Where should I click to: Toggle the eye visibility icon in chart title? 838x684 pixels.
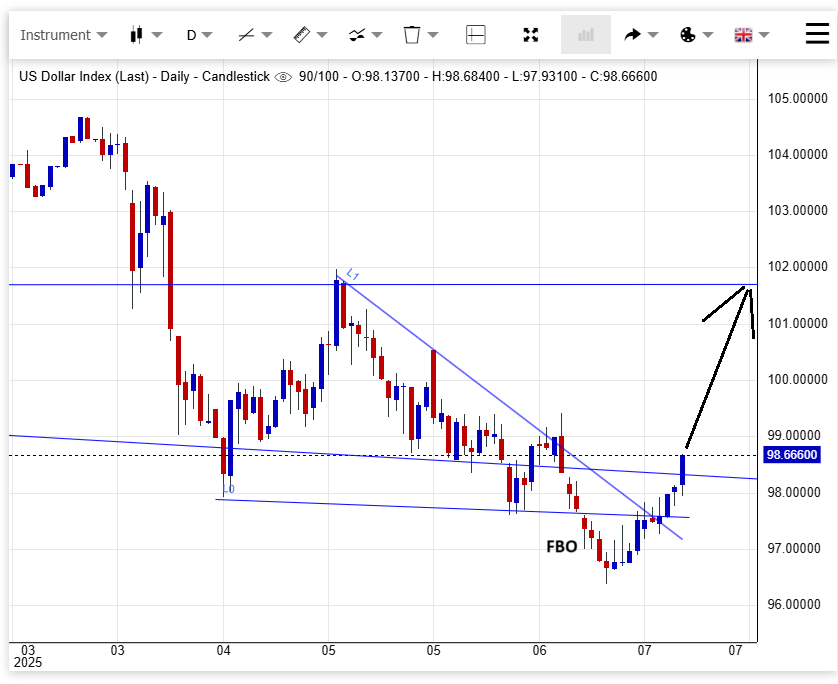pyautogui.click(x=283, y=76)
